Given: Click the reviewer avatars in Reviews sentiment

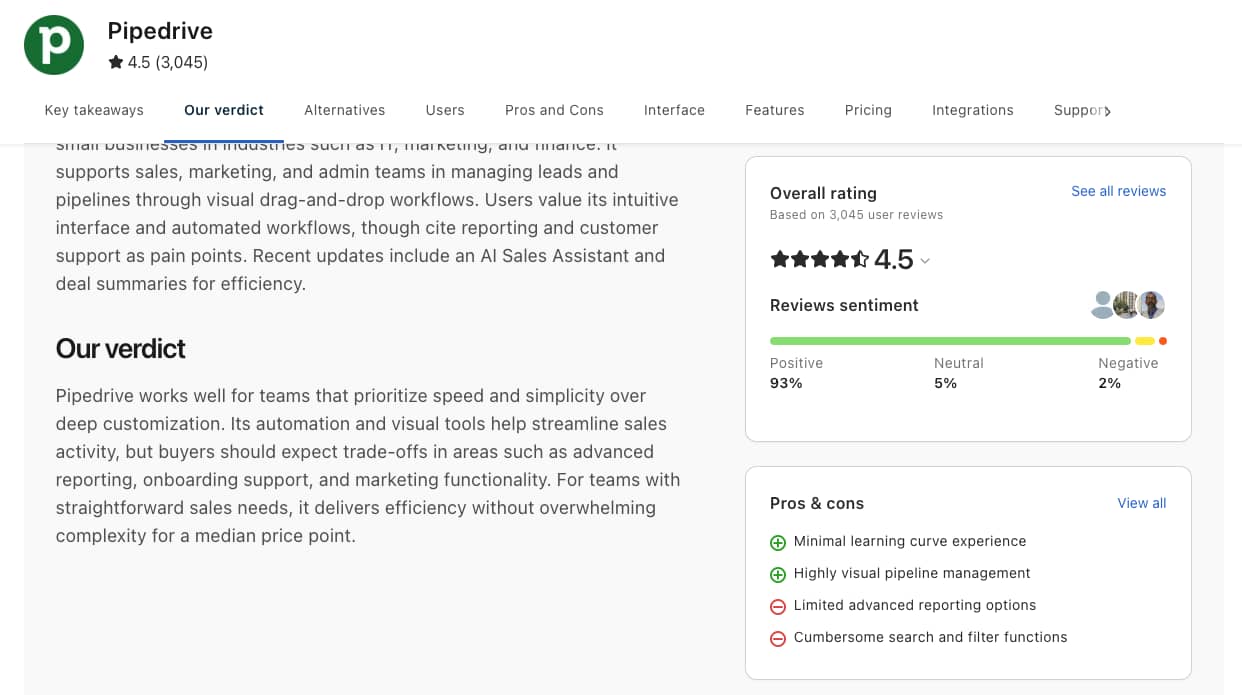Looking at the screenshot, I should (x=1128, y=305).
